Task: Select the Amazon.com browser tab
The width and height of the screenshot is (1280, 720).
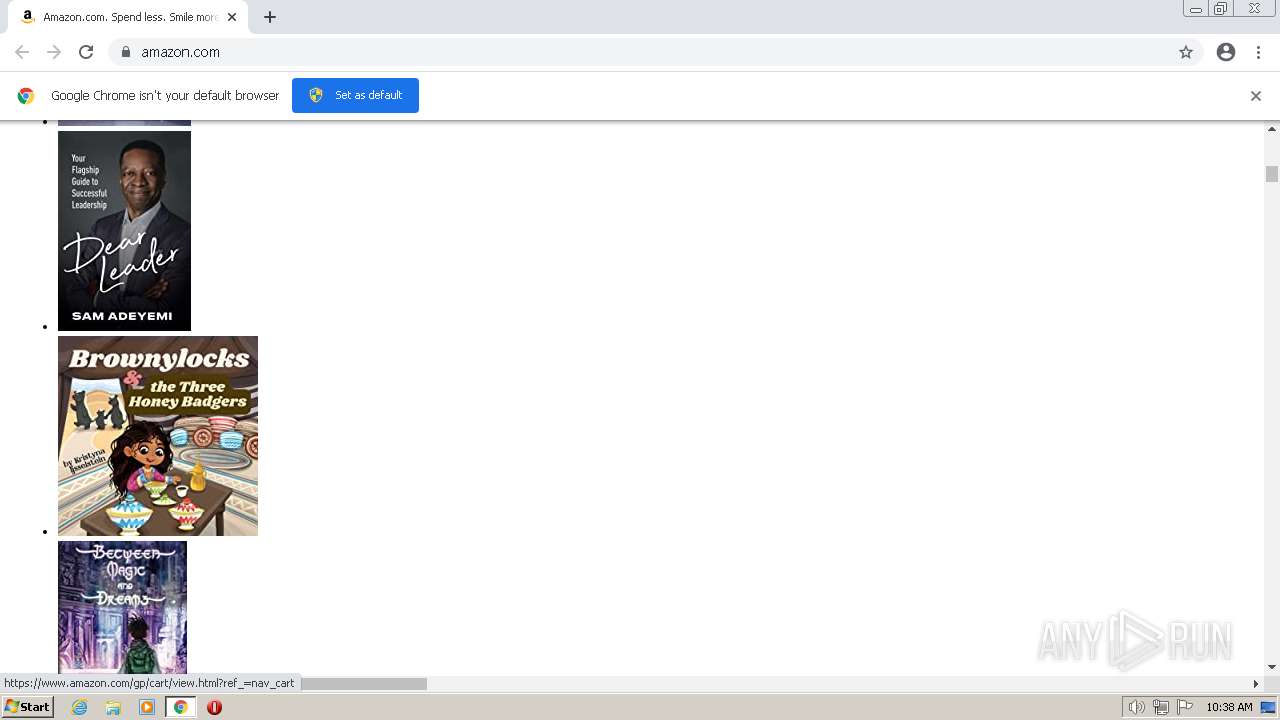Action: 128,17
